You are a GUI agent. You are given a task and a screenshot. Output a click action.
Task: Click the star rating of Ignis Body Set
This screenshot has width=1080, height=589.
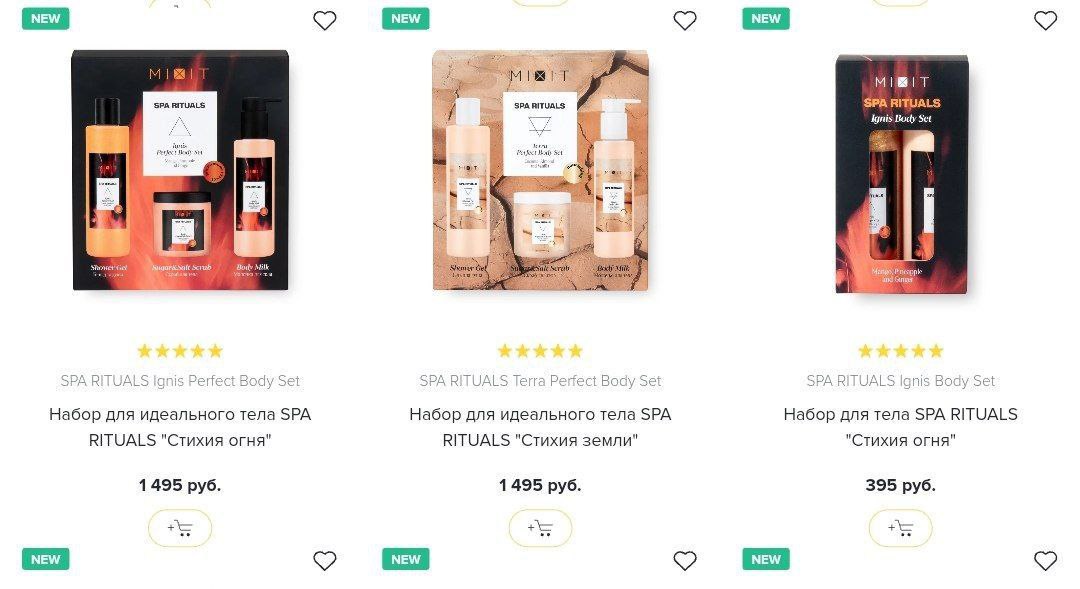[900, 351]
